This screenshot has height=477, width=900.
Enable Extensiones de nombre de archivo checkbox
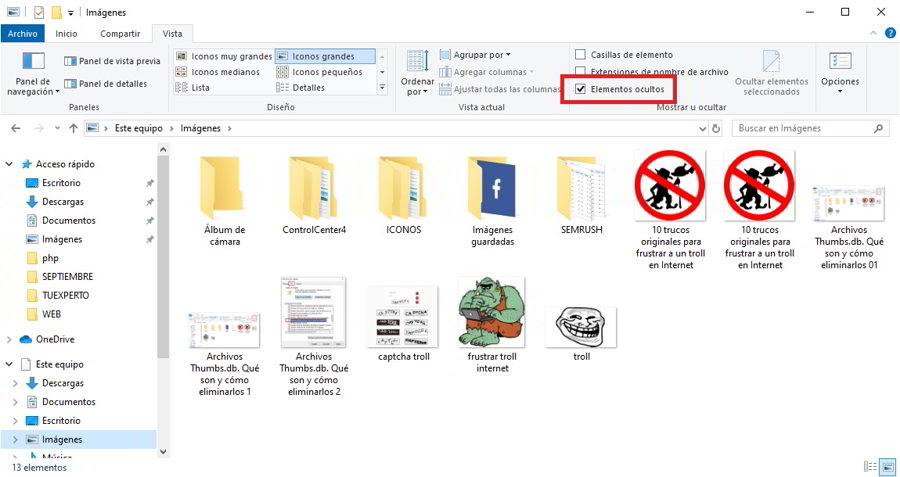click(x=581, y=72)
